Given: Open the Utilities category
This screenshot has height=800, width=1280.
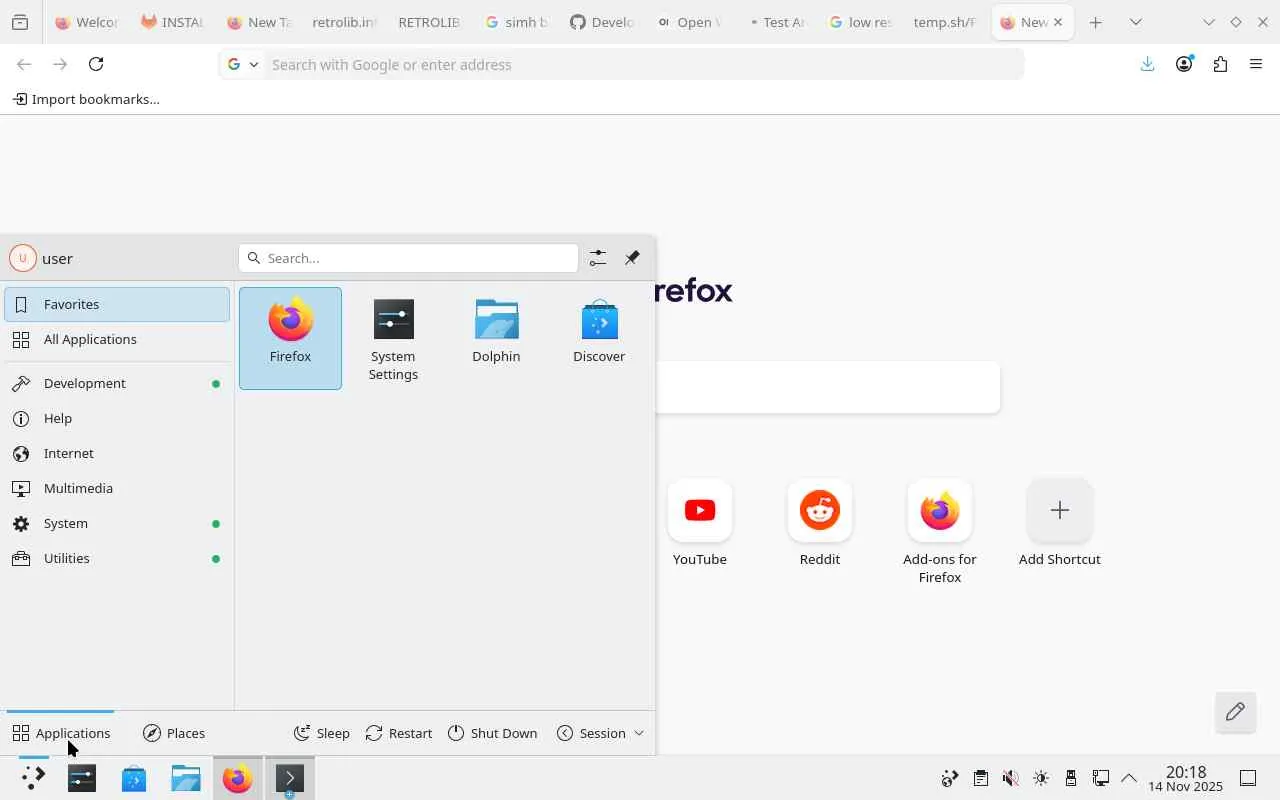Looking at the screenshot, I should point(117,558).
